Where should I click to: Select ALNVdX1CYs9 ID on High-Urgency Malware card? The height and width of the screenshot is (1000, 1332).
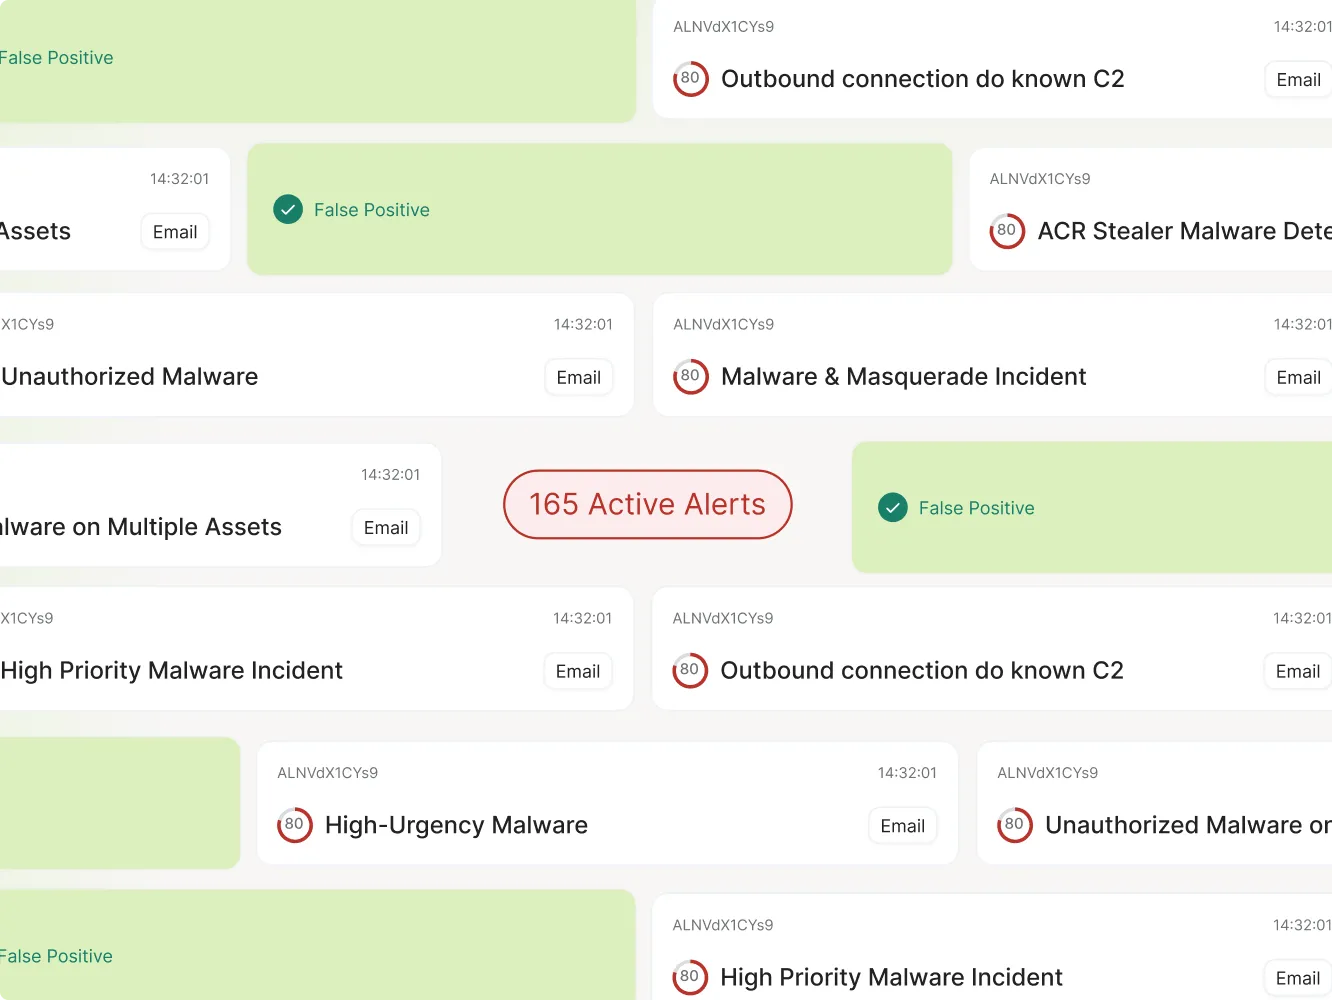328,773
